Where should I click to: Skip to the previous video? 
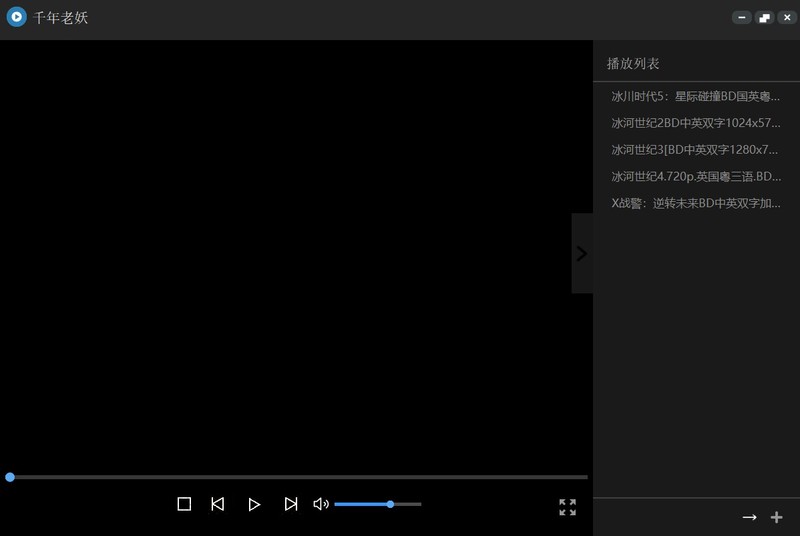(x=218, y=504)
